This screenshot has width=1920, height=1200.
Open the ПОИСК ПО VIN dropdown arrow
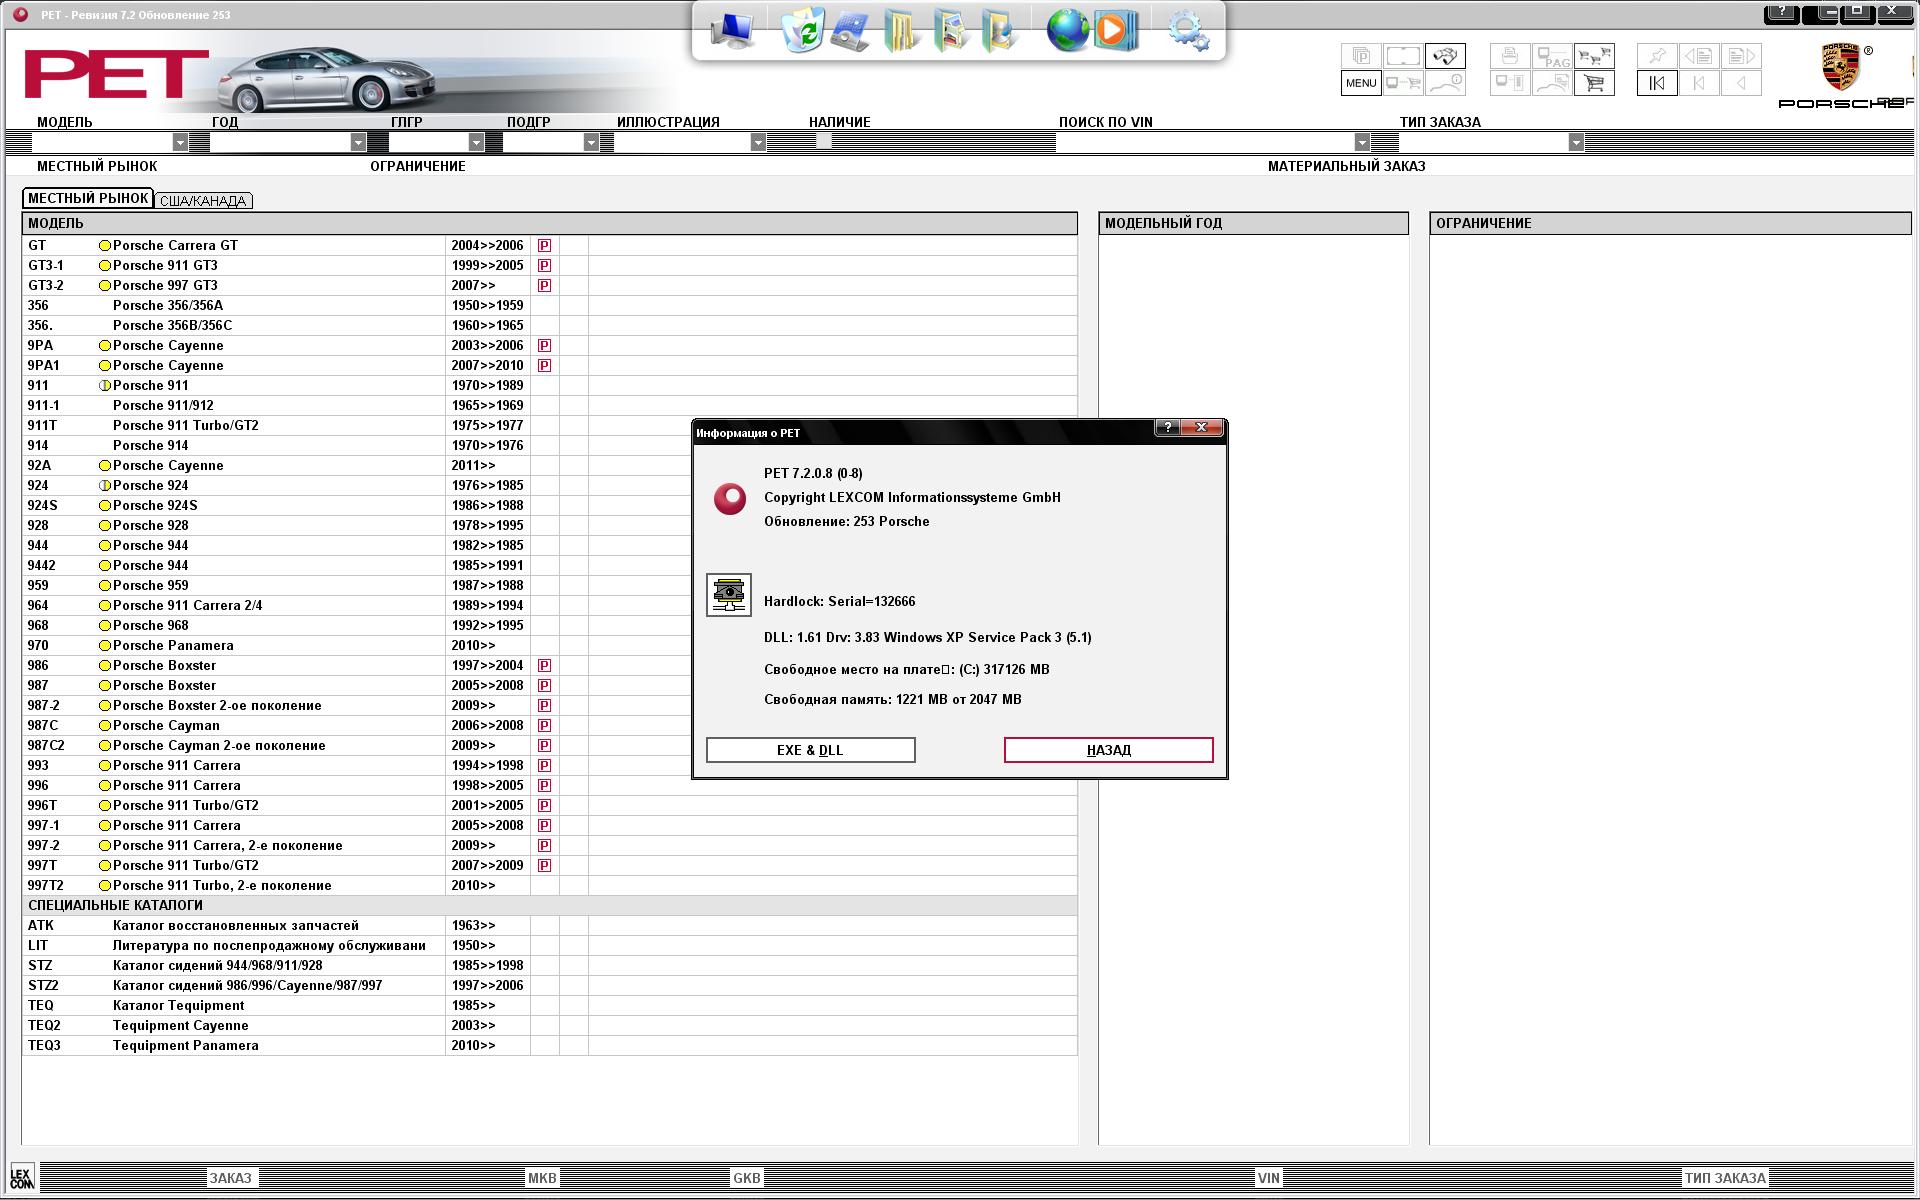pos(1361,142)
